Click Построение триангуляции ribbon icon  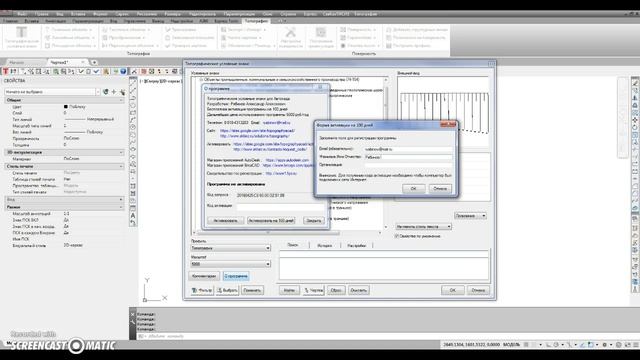tap(321, 37)
